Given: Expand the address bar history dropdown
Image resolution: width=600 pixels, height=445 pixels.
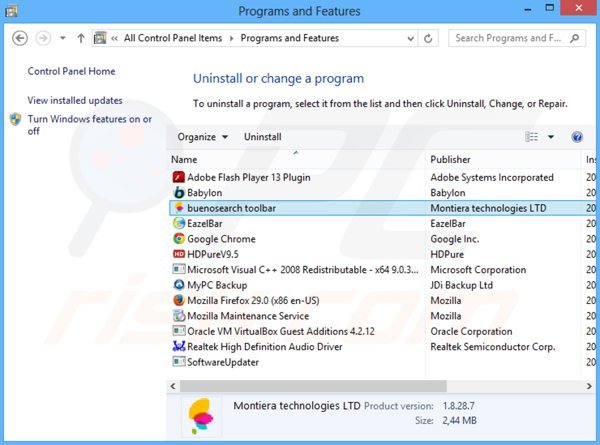Looking at the screenshot, I should click(x=410, y=38).
